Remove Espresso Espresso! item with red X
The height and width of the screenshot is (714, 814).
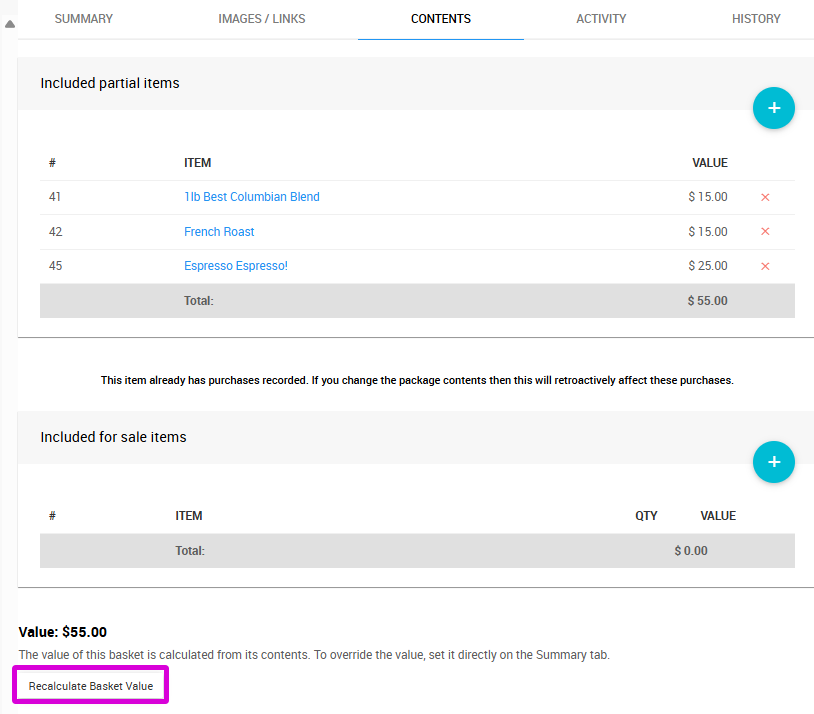click(765, 266)
